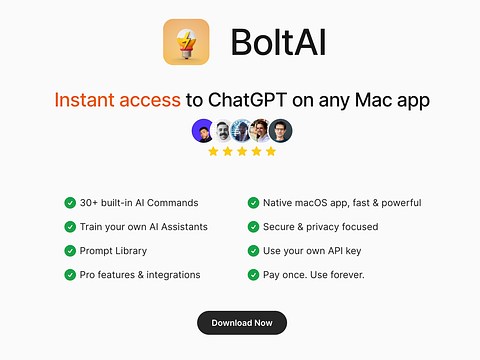Click the first gold rating star

[x=213, y=152]
